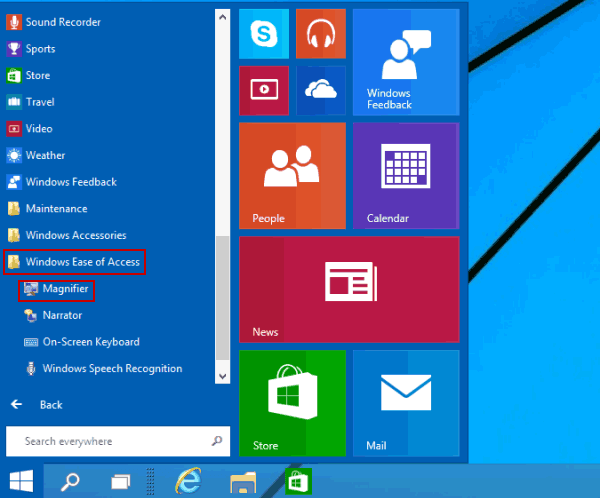Click the Store bag icon in app list
600x498 pixels.
pyautogui.click(x=14, y=75)
